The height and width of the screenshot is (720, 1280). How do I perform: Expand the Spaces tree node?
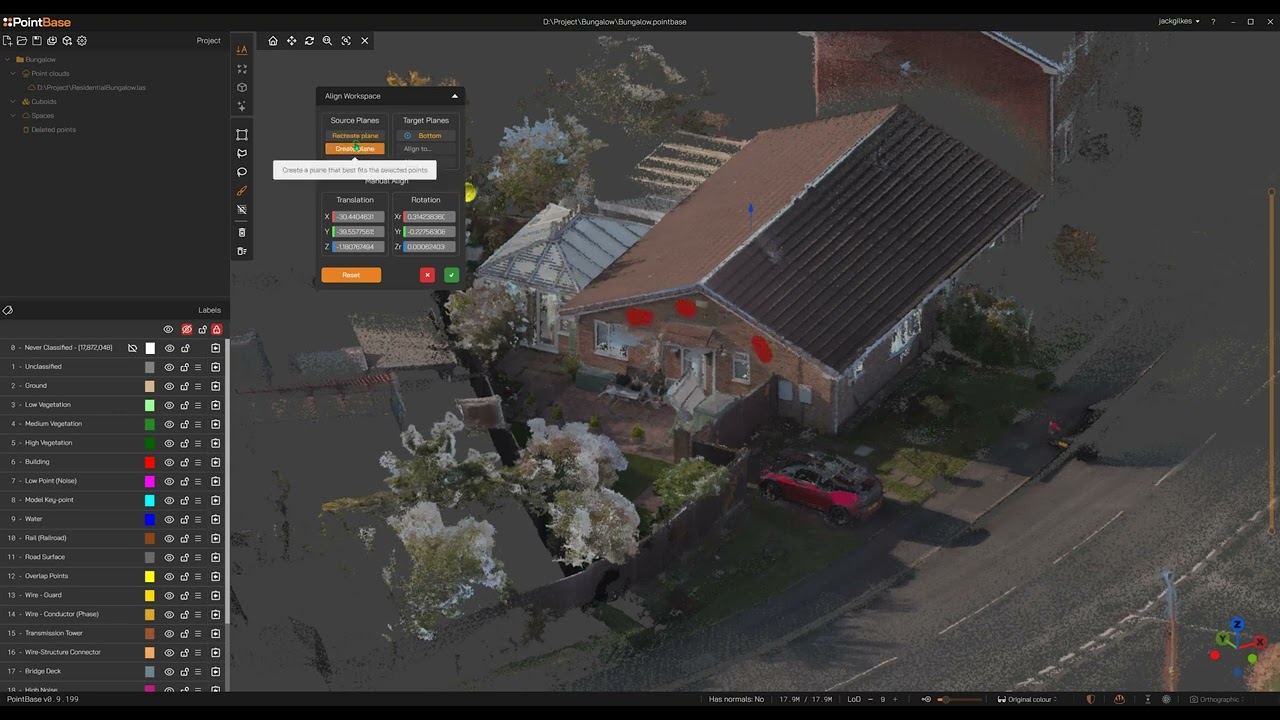(15, 116)
